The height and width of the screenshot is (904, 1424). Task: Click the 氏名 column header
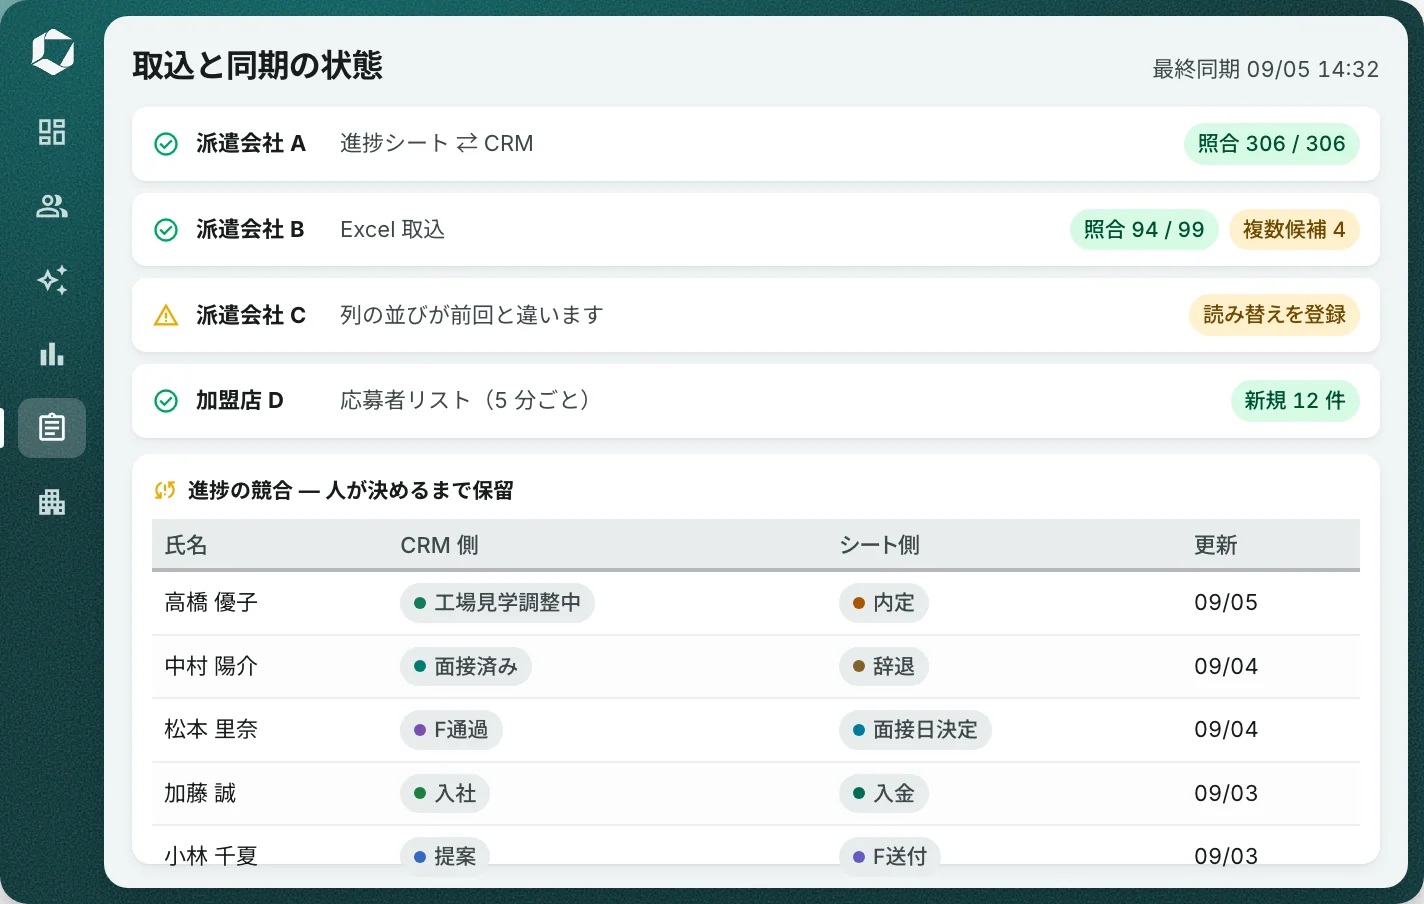point(186,545)
